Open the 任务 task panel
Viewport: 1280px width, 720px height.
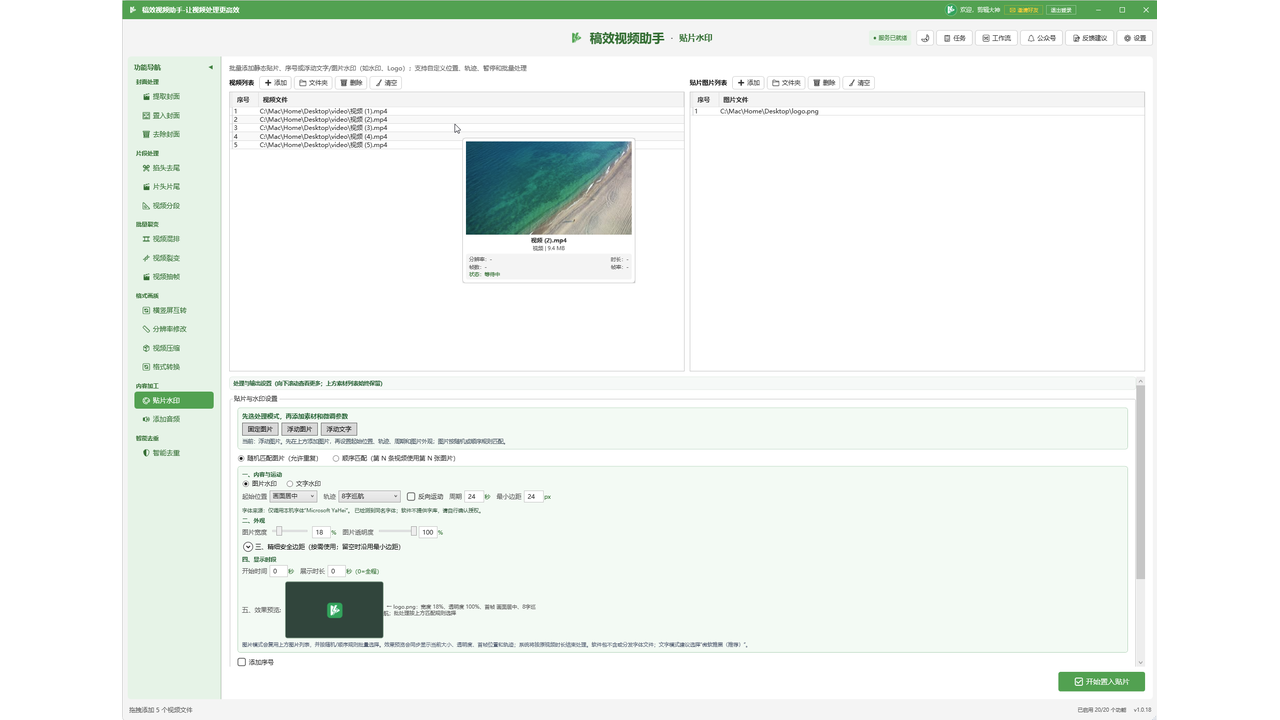[954, 38]
